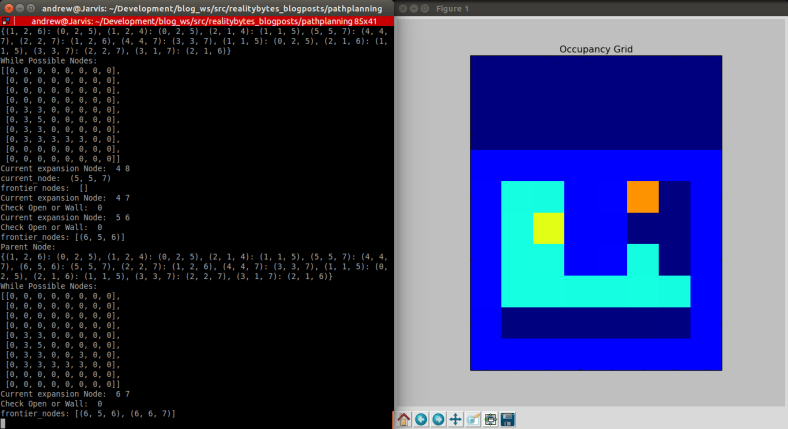788x429 pixels.
Task: Go back to previous plot view
Action: (x=421, y=419)
